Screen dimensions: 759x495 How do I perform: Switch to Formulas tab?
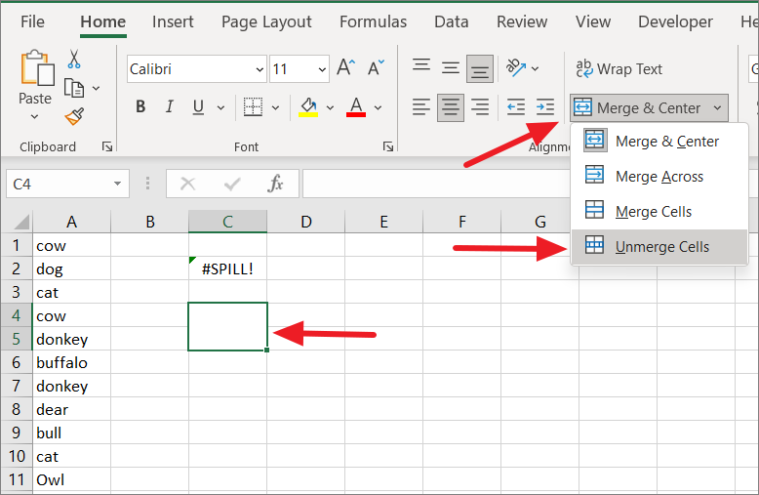tap(373, 22)
